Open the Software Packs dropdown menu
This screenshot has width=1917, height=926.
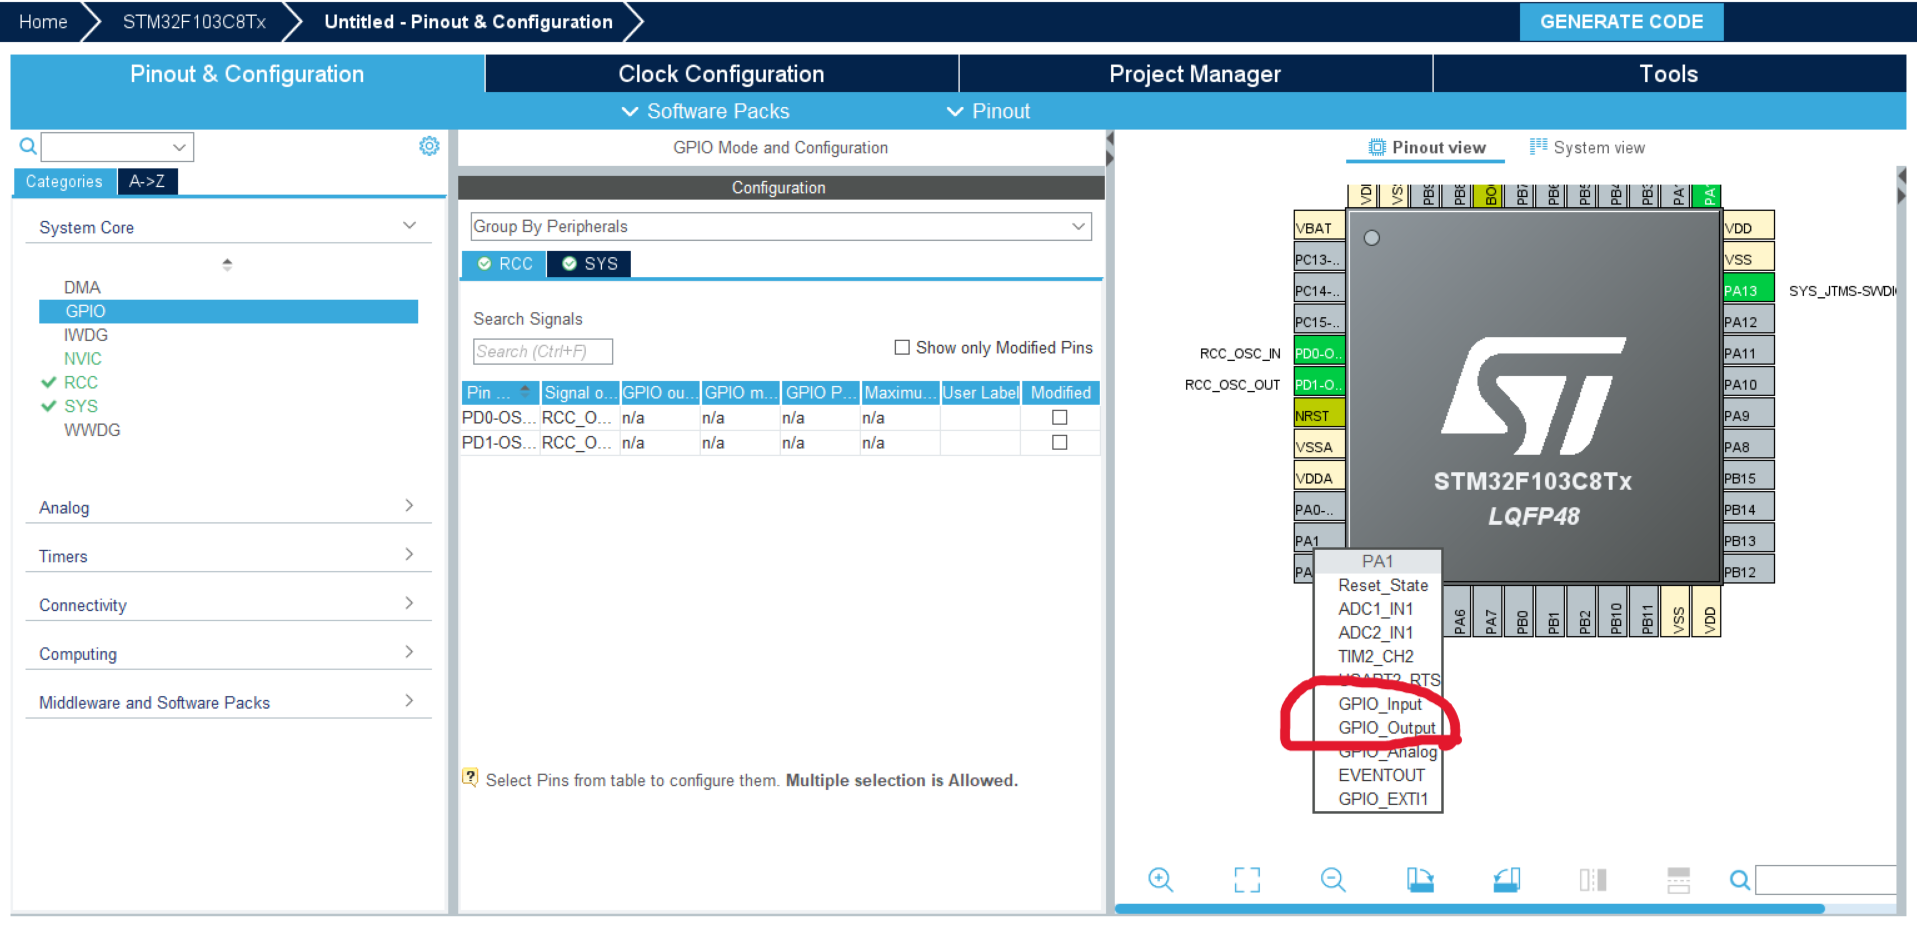705,111
